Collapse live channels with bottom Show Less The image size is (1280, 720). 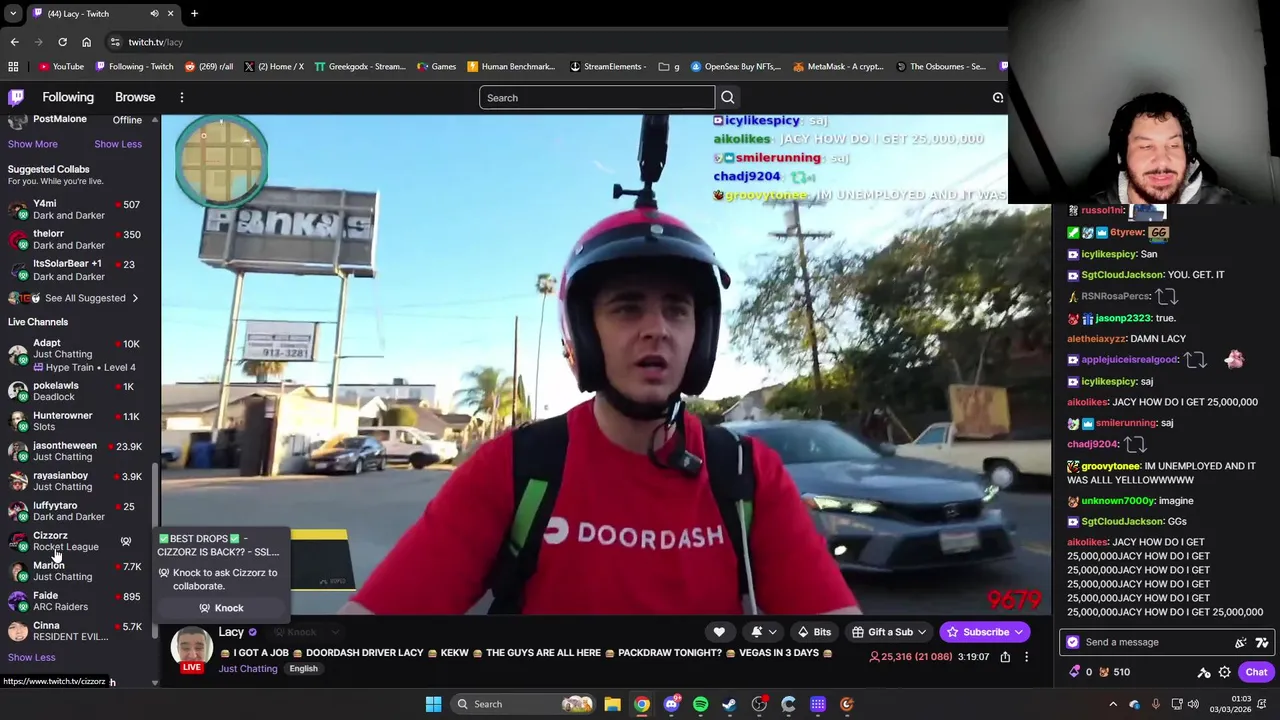click(x=32, y=657)
